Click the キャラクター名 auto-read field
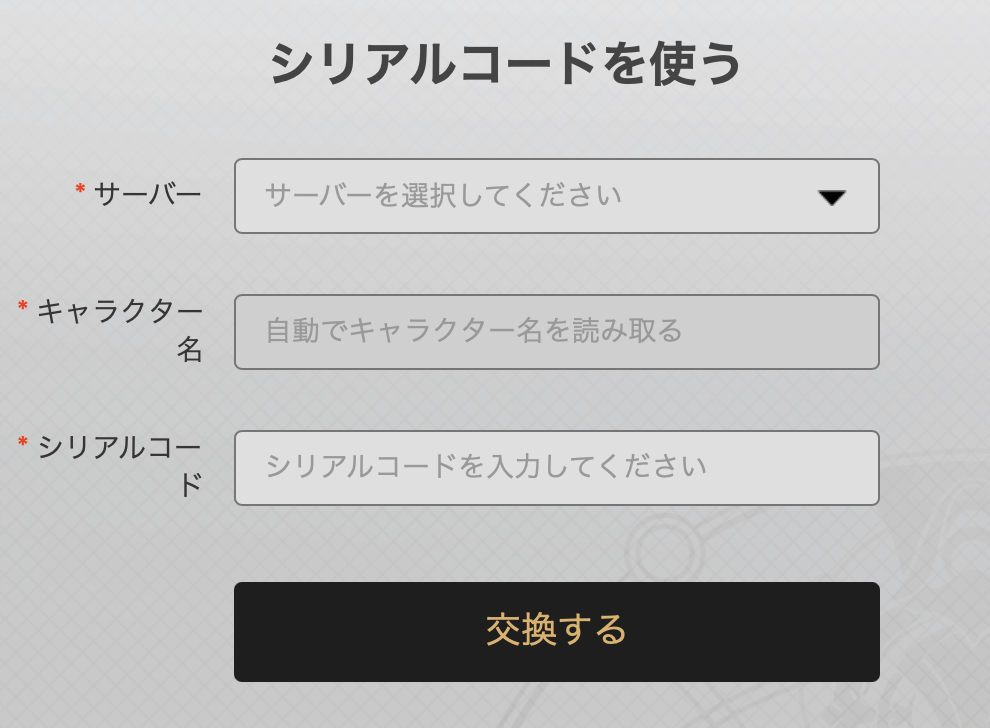 tap(556, 332)
